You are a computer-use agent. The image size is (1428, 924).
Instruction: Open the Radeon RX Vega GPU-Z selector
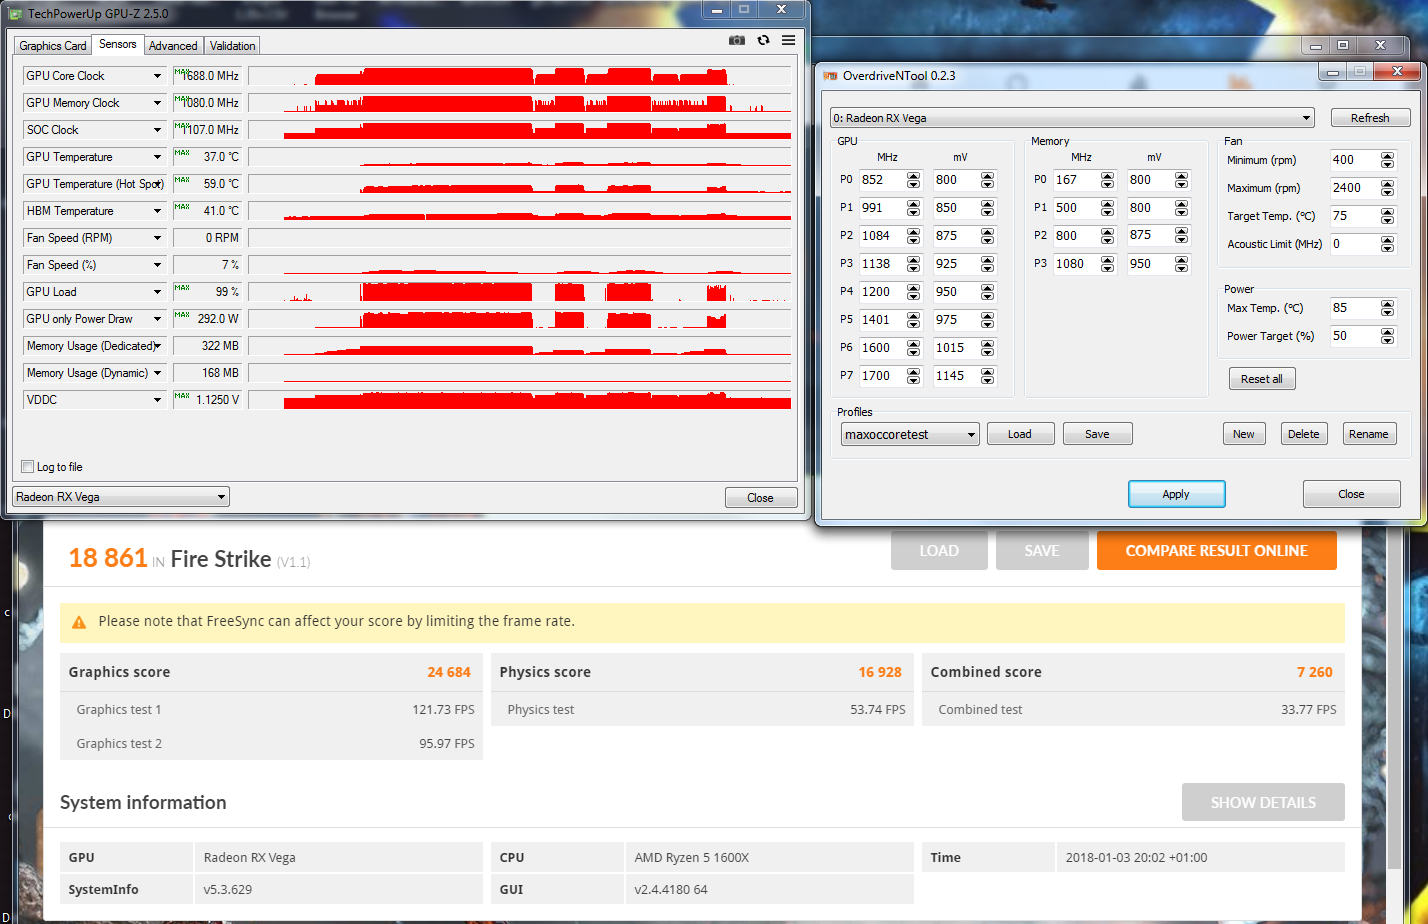point(121,497)
